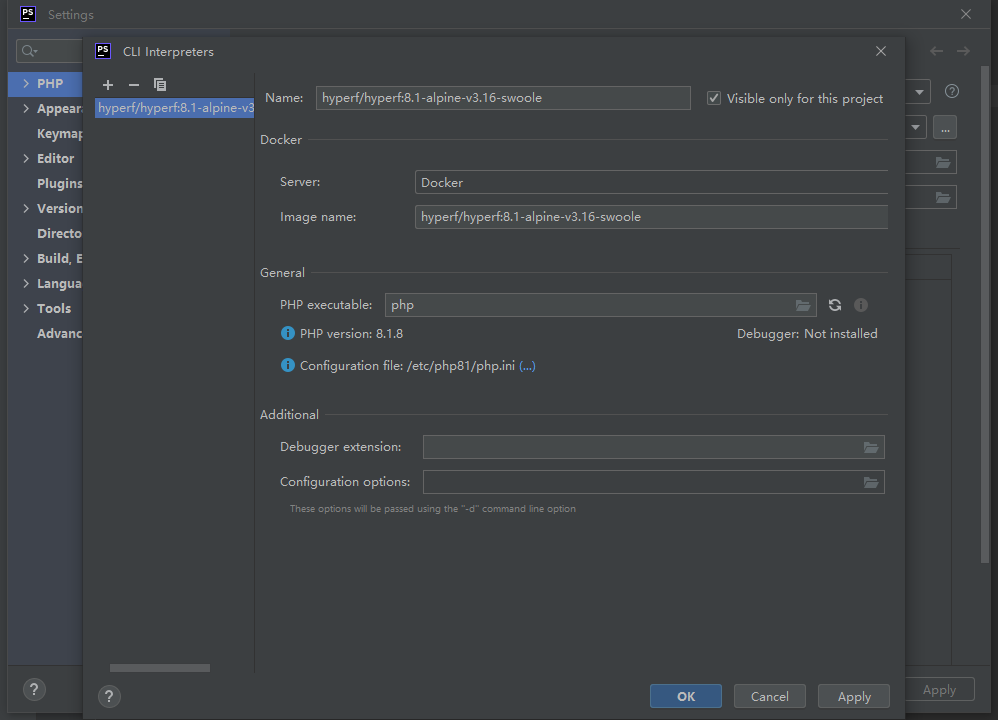Expand the Tools settings node
The height and width of the screenshot is (720, 998).
26,308
